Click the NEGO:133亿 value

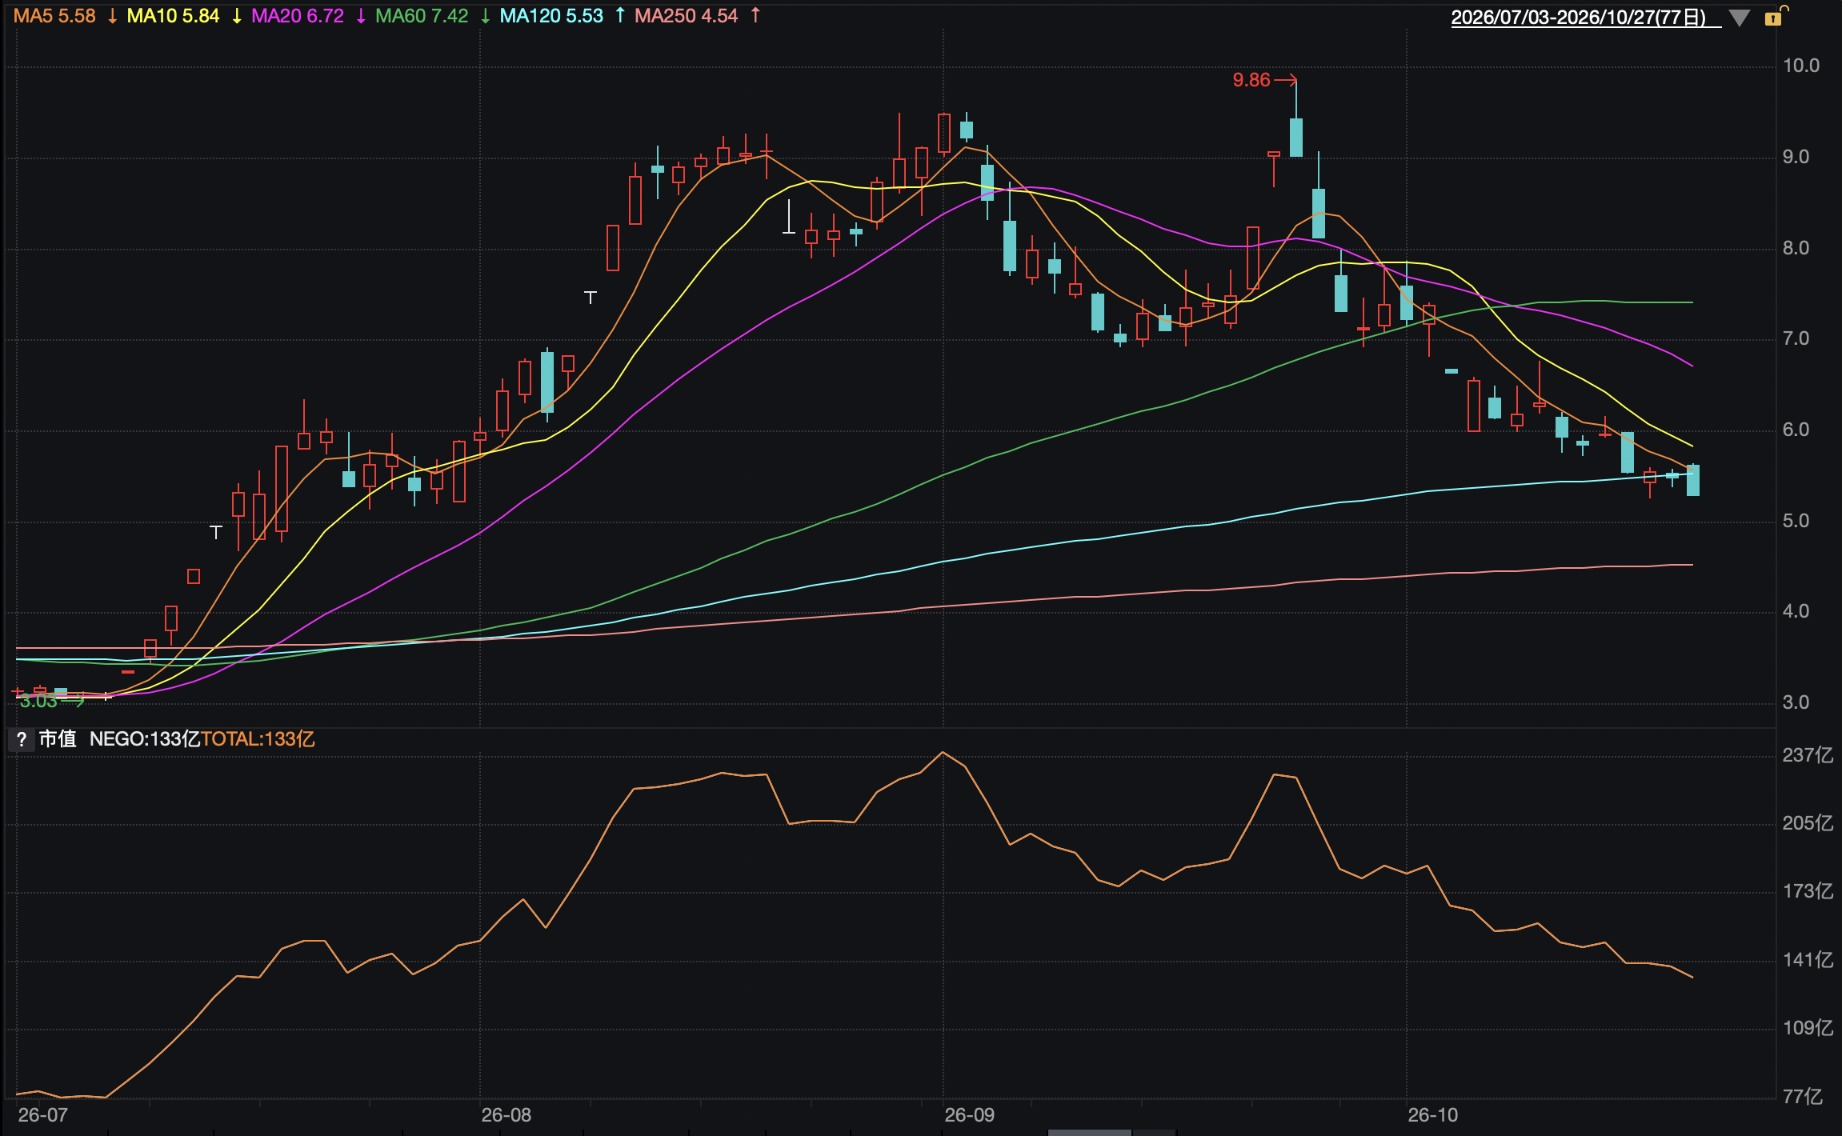pos(145,739)
